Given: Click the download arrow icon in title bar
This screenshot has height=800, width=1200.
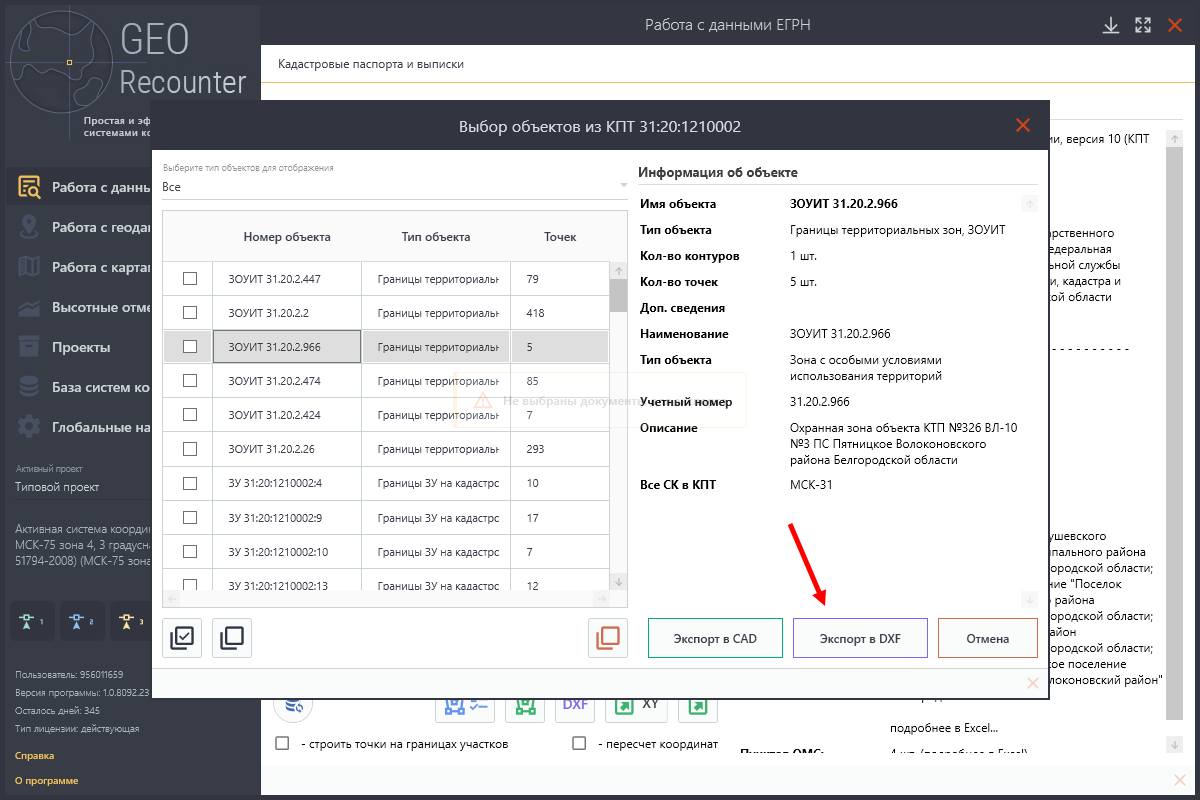Looking at the screenshot, I should (x=1110, y=26).
